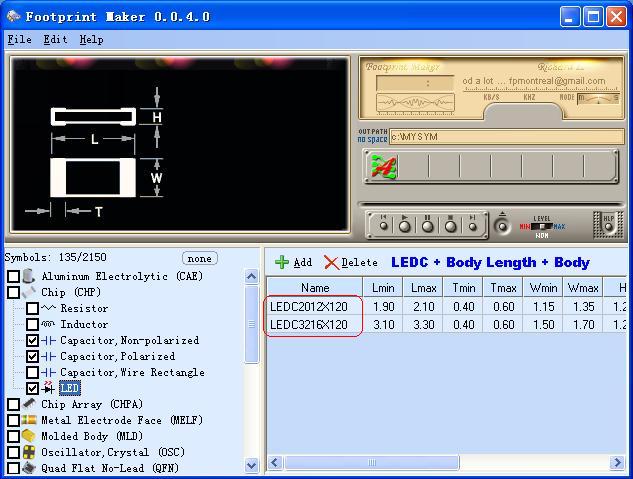Uncheck Capacitor, Non-polarized

click(x=33, y=341)
